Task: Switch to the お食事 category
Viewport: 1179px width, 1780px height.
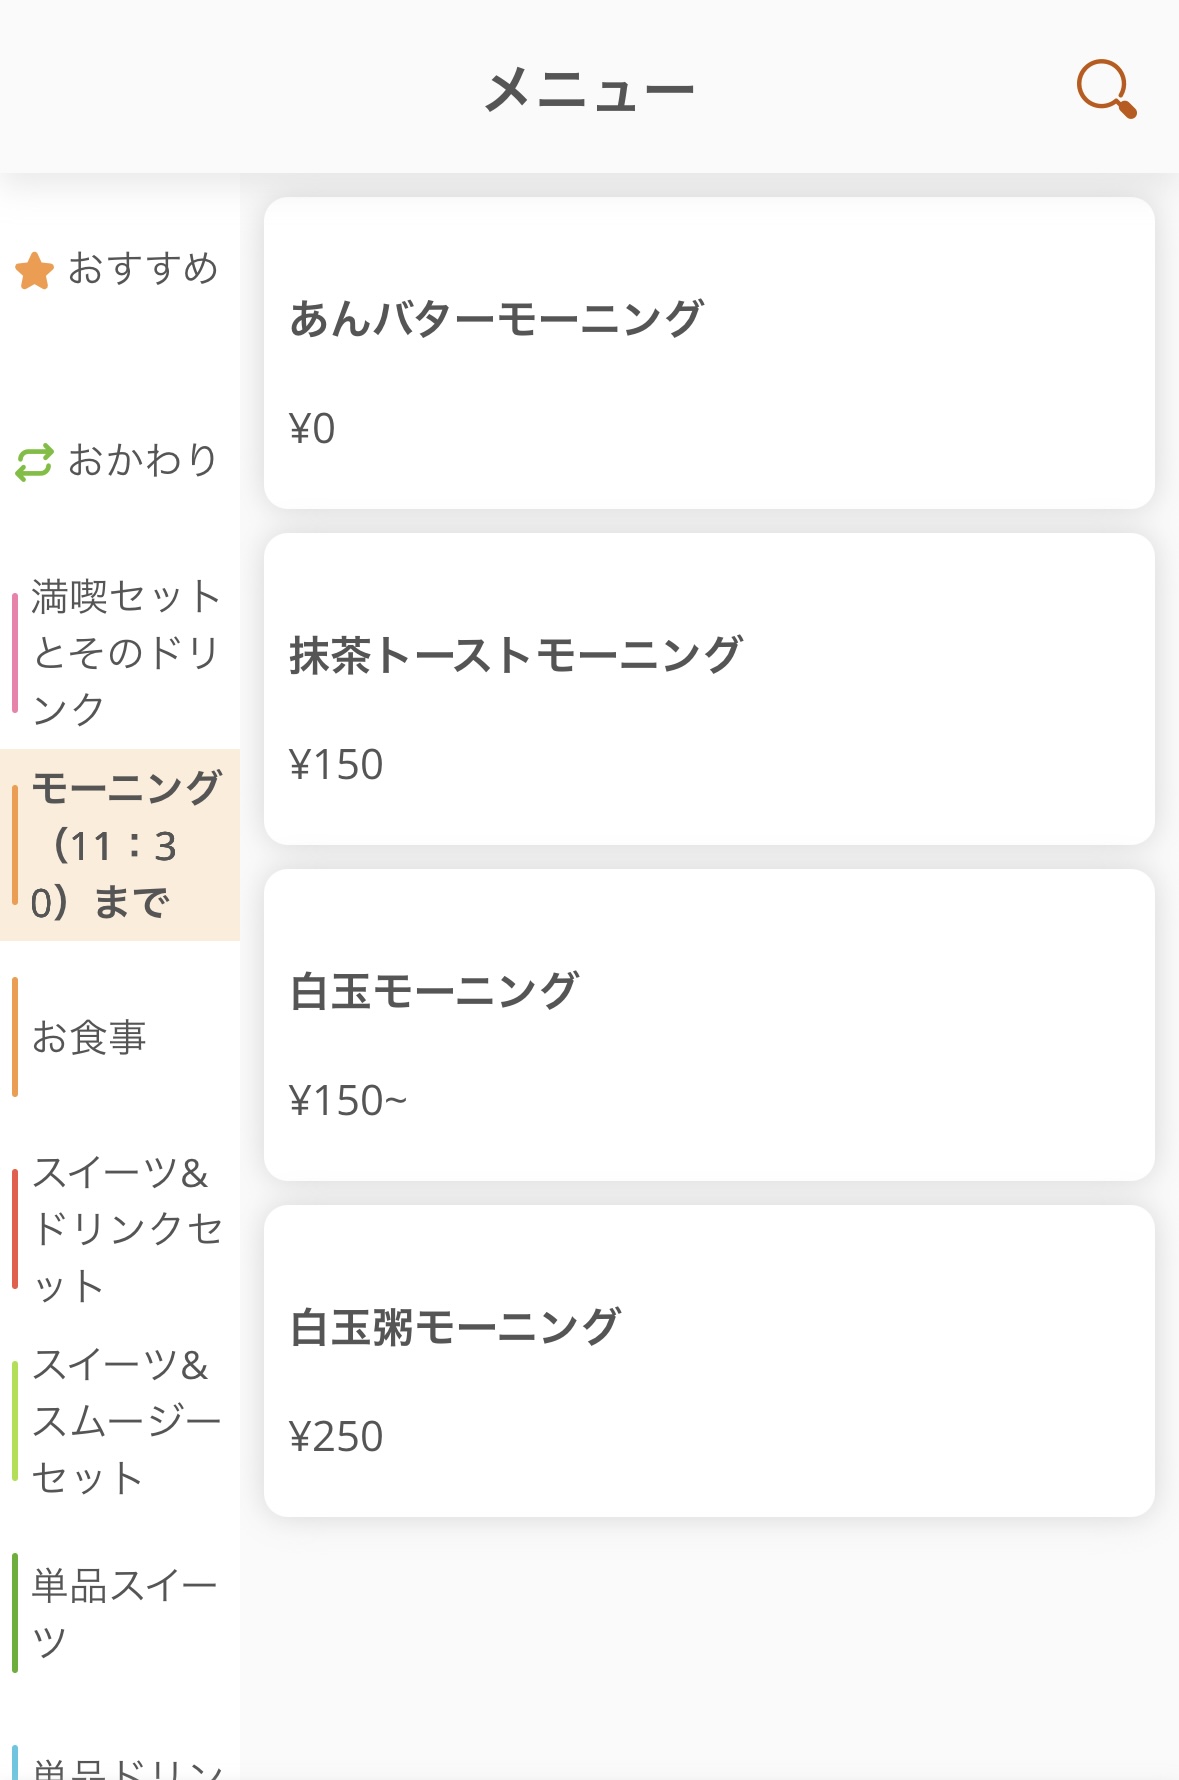Action: tap(120, 1037)
